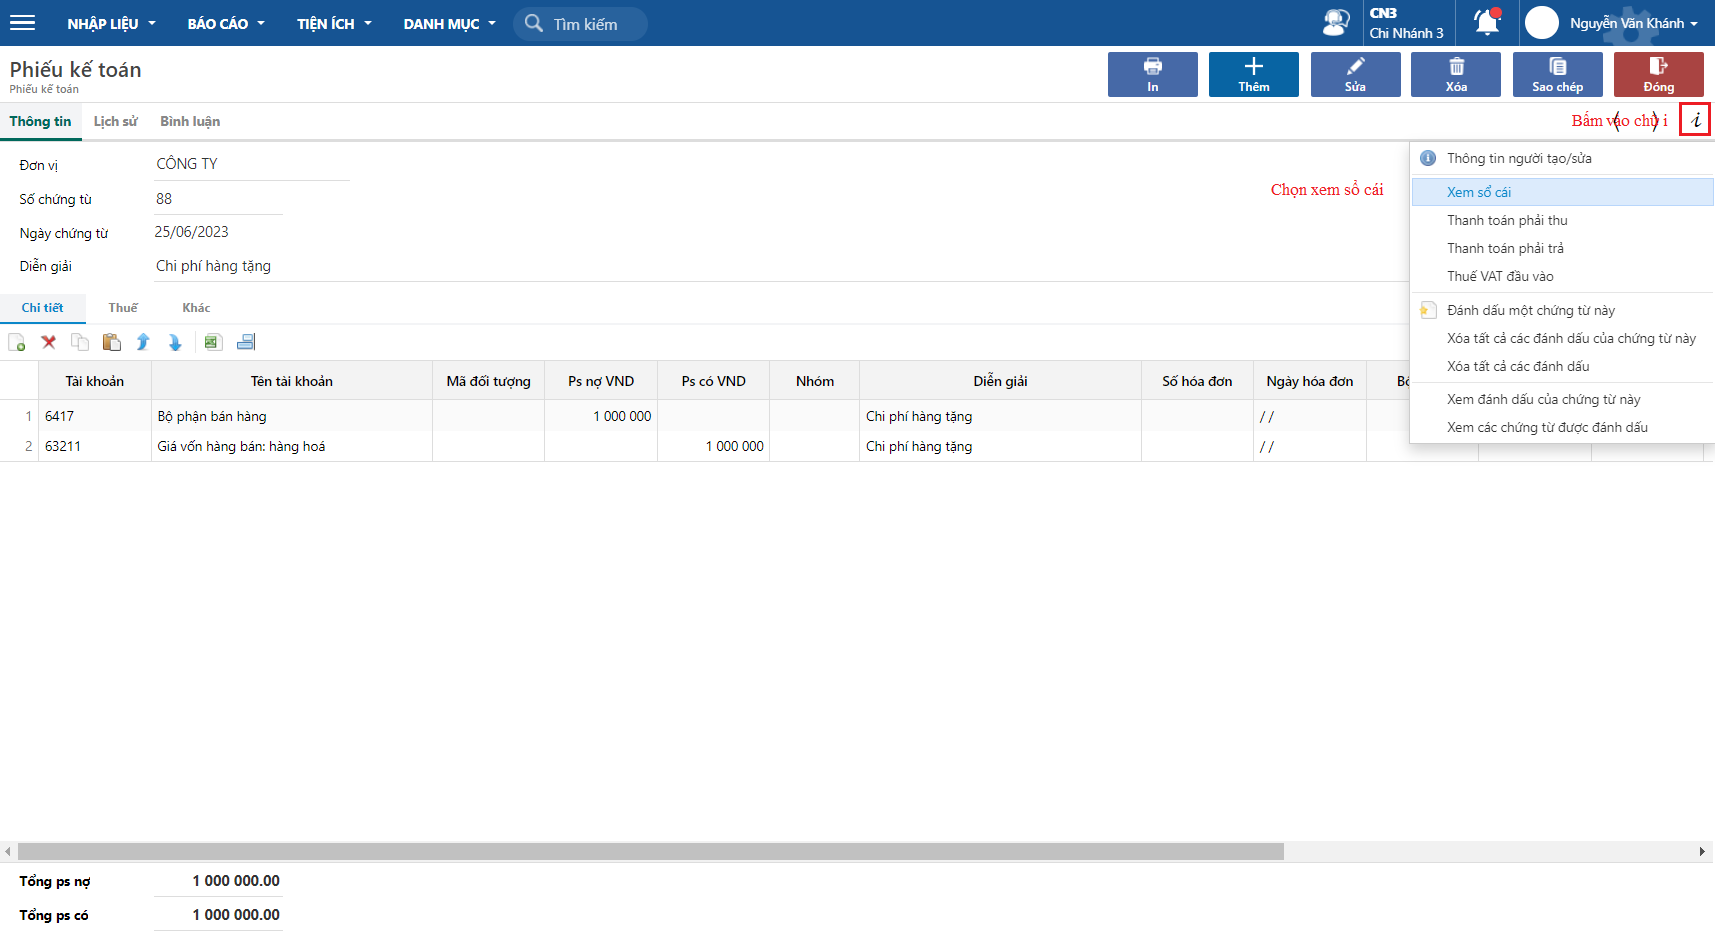1715x941 pixels.
Task: Click the Excel export icon
Action: click(x=212, y=342)
